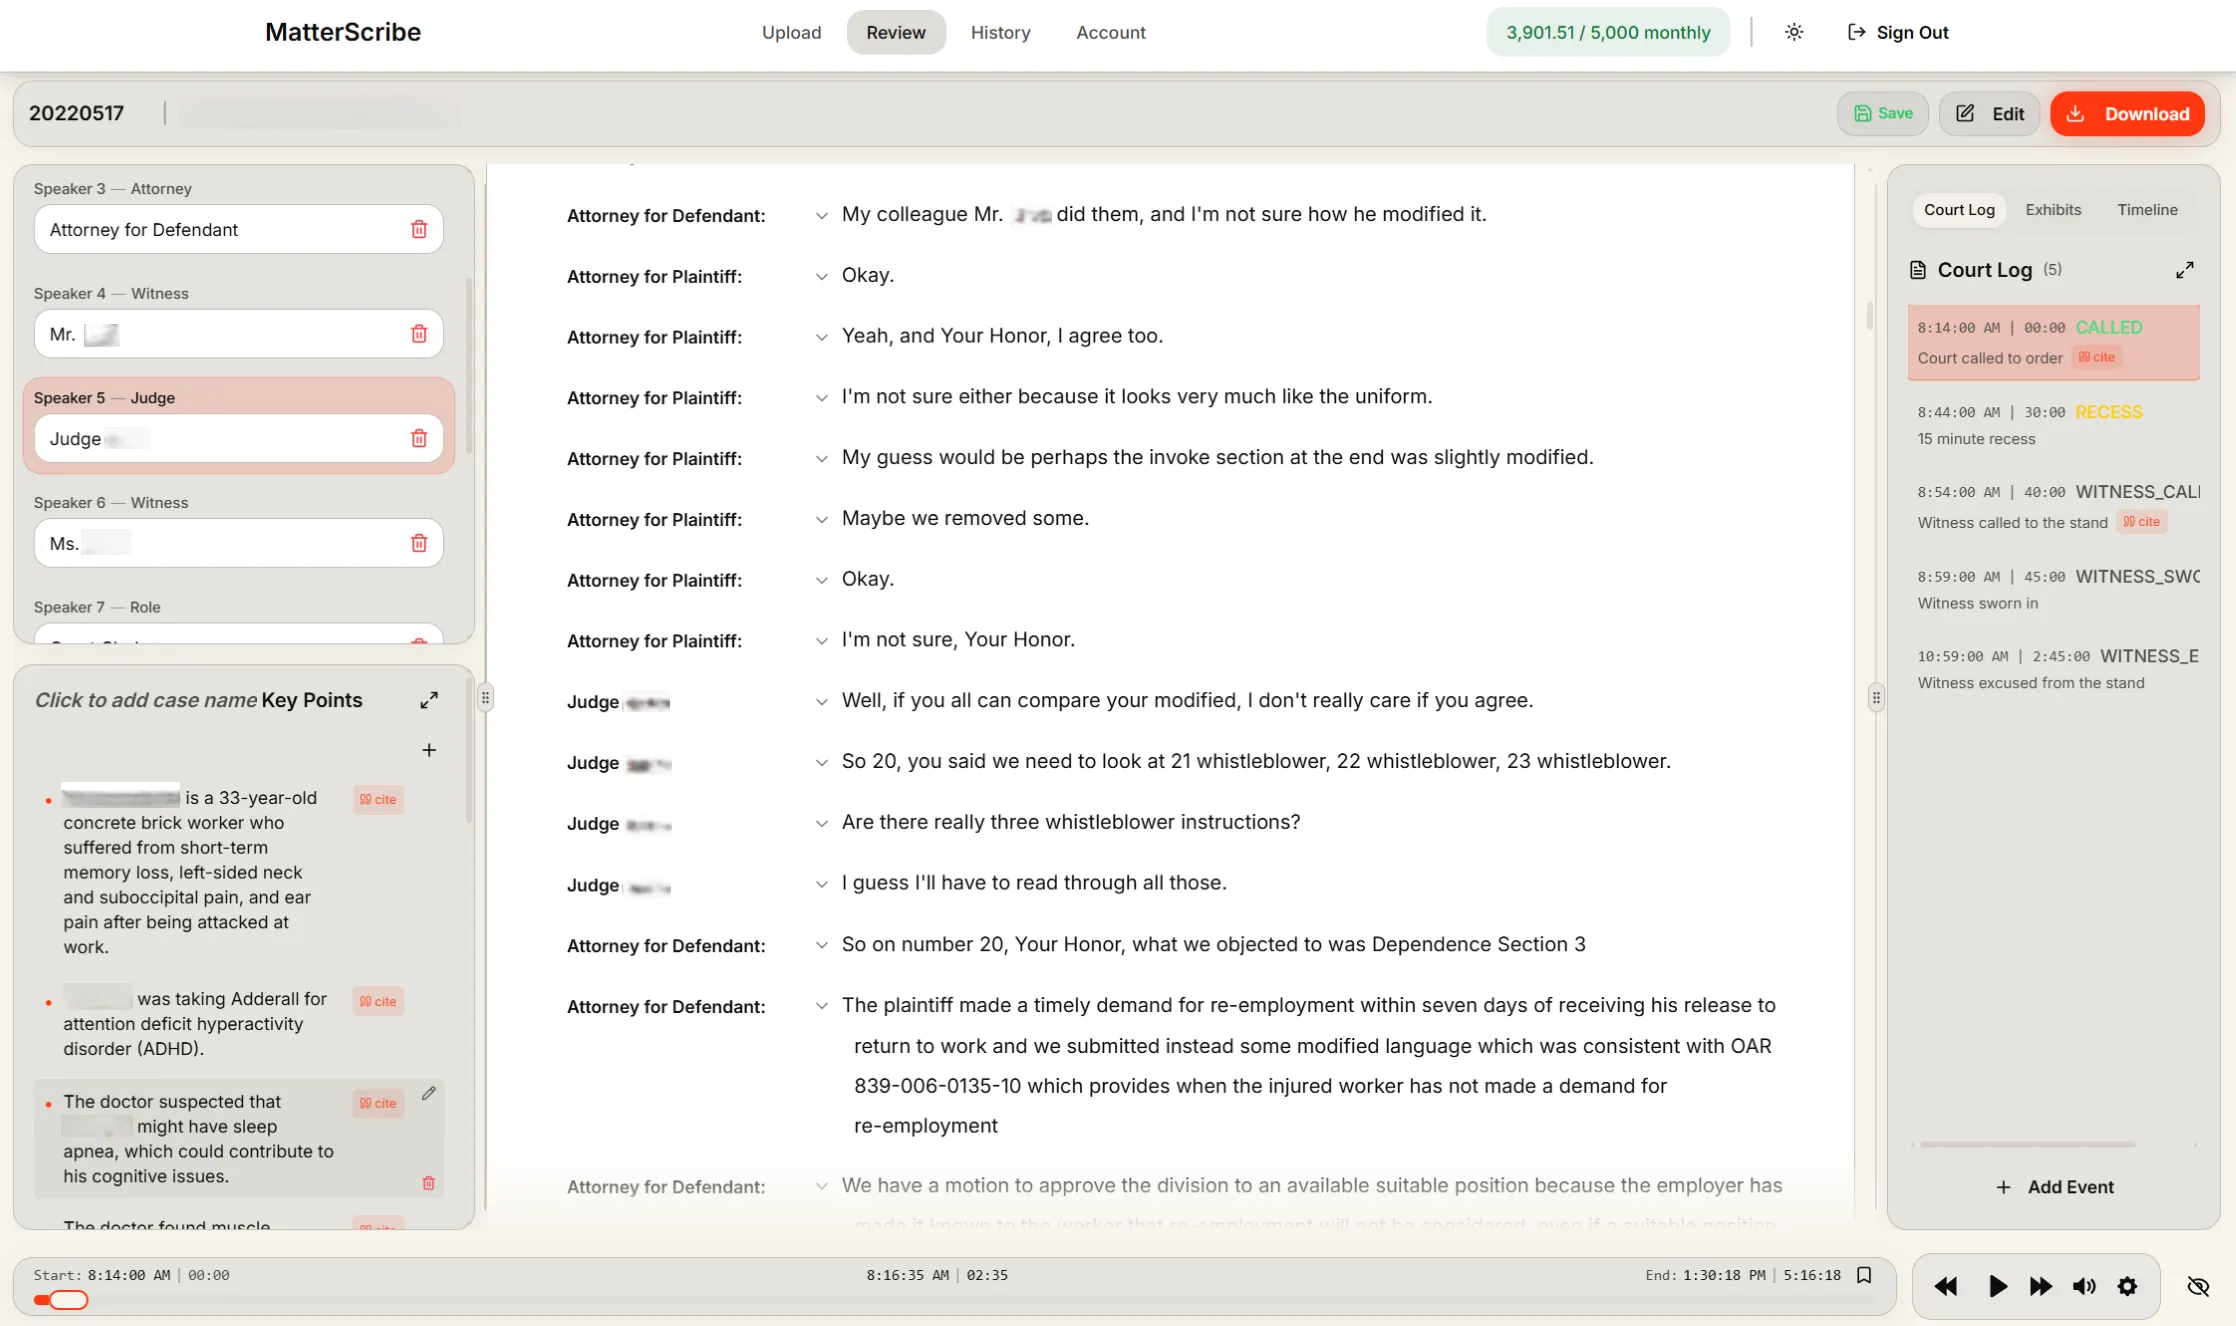Expand the Court Log to full view
The width and height of the screenshot is (2236, 1326).
click(2185, 270)
